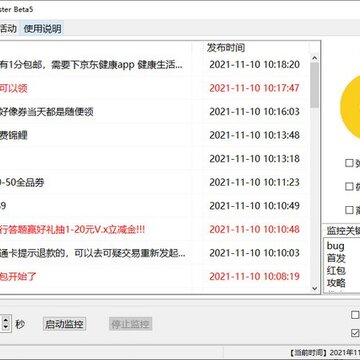This screenshot has width=360, height=360.
Task: Click the list scrollbar down arrow
Action: tap(315, 288)
